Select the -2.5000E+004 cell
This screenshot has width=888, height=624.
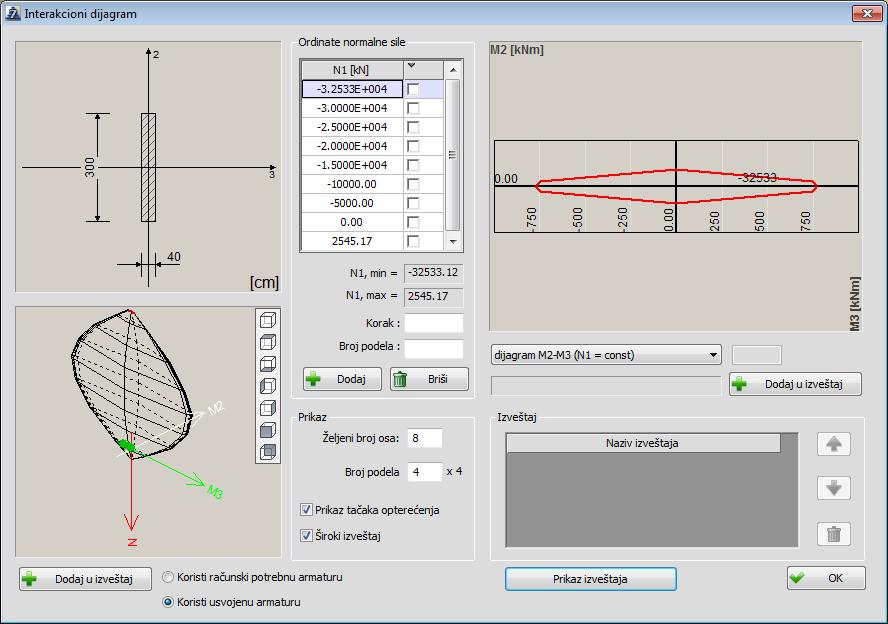coord(352,127)
